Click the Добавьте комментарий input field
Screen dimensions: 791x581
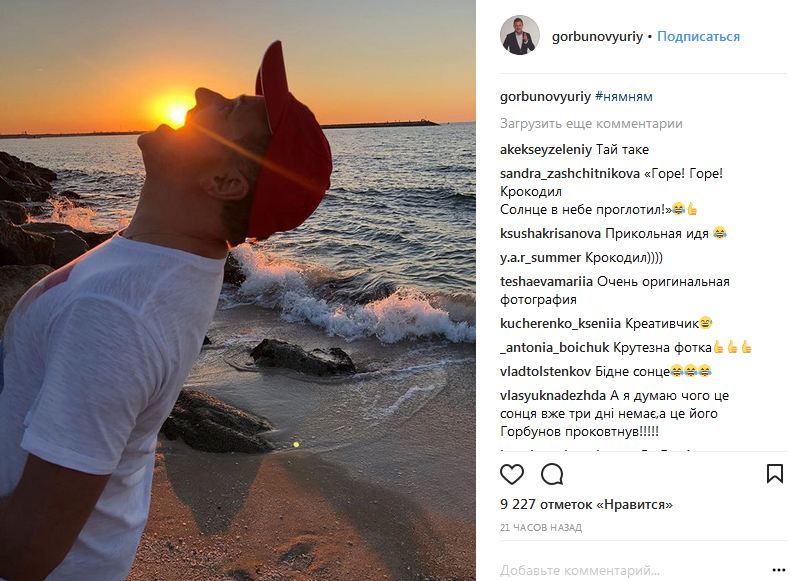point(632,570)
